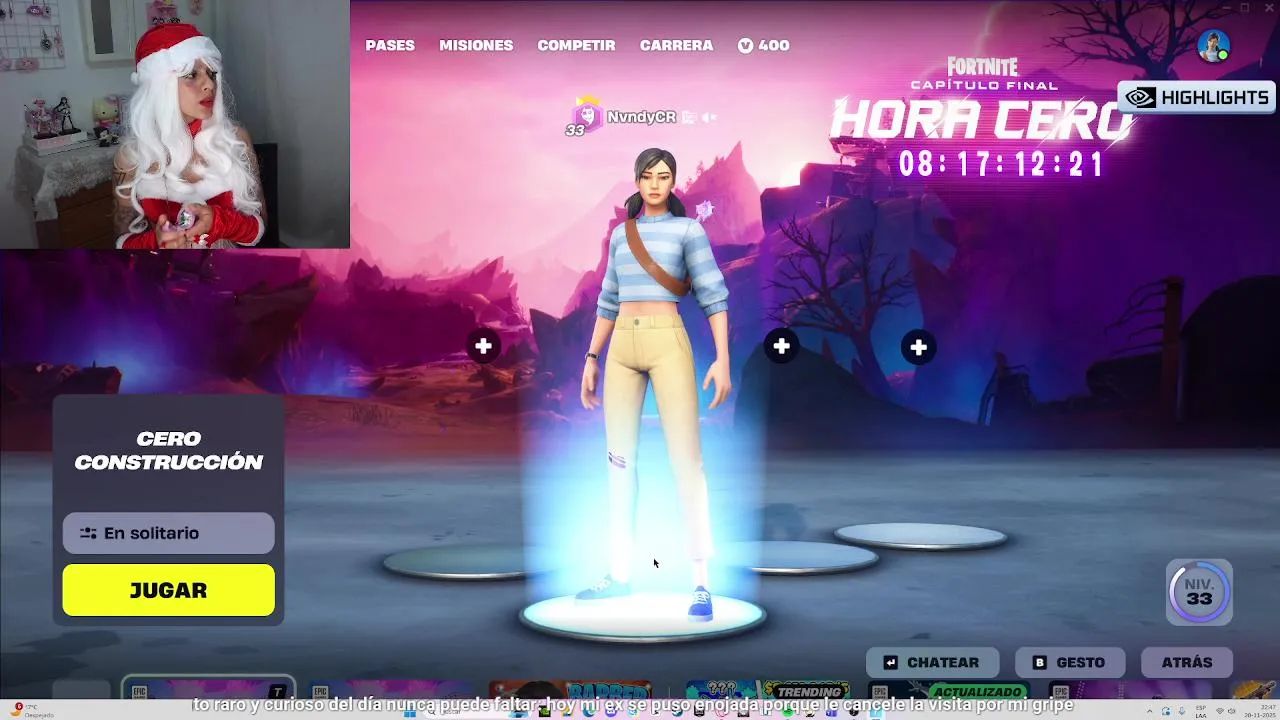Image resolution: width=1280 pixels, height=720 pixels.
Task: Change the CERO CONSTRUCCIÓN game mode
Action: click(169, 451)
